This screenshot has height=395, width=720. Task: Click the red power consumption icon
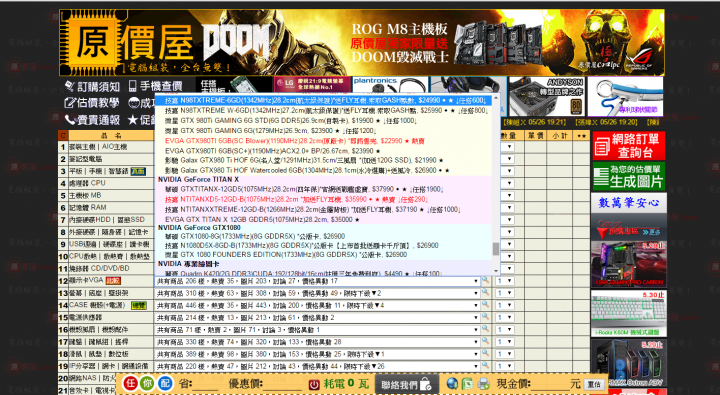(x=314, y=384)
